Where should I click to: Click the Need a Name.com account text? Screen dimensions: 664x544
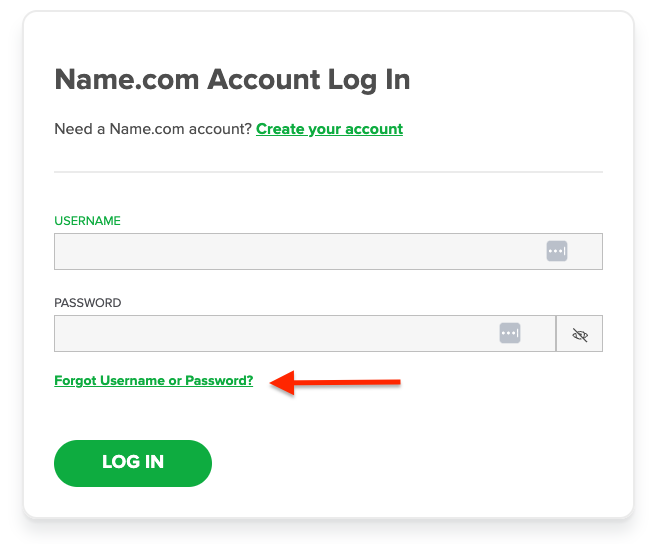tap(153, 129)
